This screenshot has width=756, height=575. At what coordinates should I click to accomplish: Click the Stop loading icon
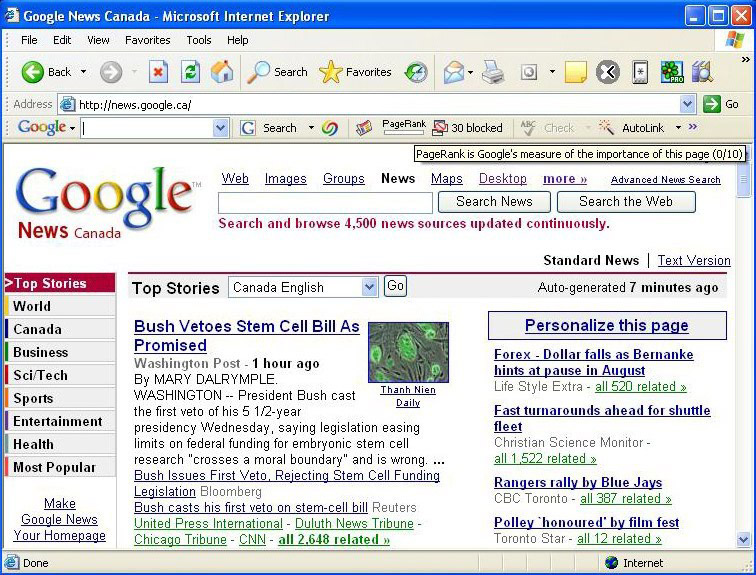click(158, 72)
